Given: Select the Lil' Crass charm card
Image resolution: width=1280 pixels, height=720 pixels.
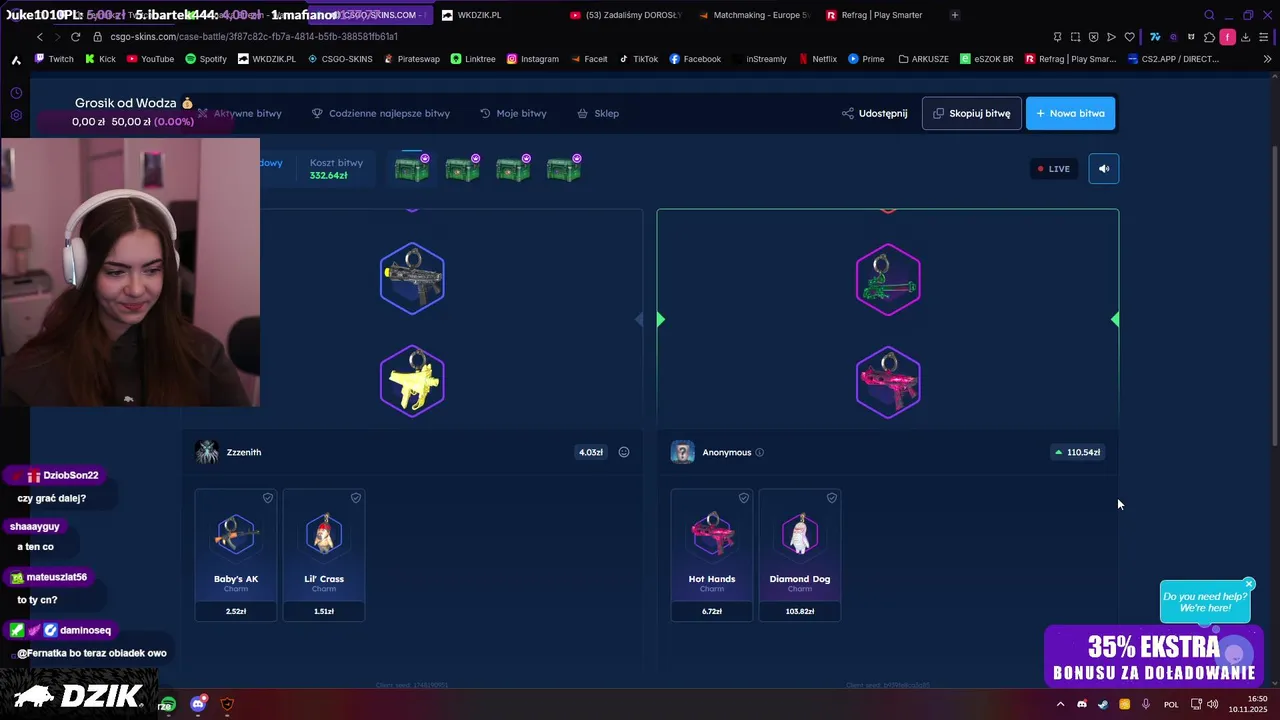Looking at the screenshot, I should [324, 555].
